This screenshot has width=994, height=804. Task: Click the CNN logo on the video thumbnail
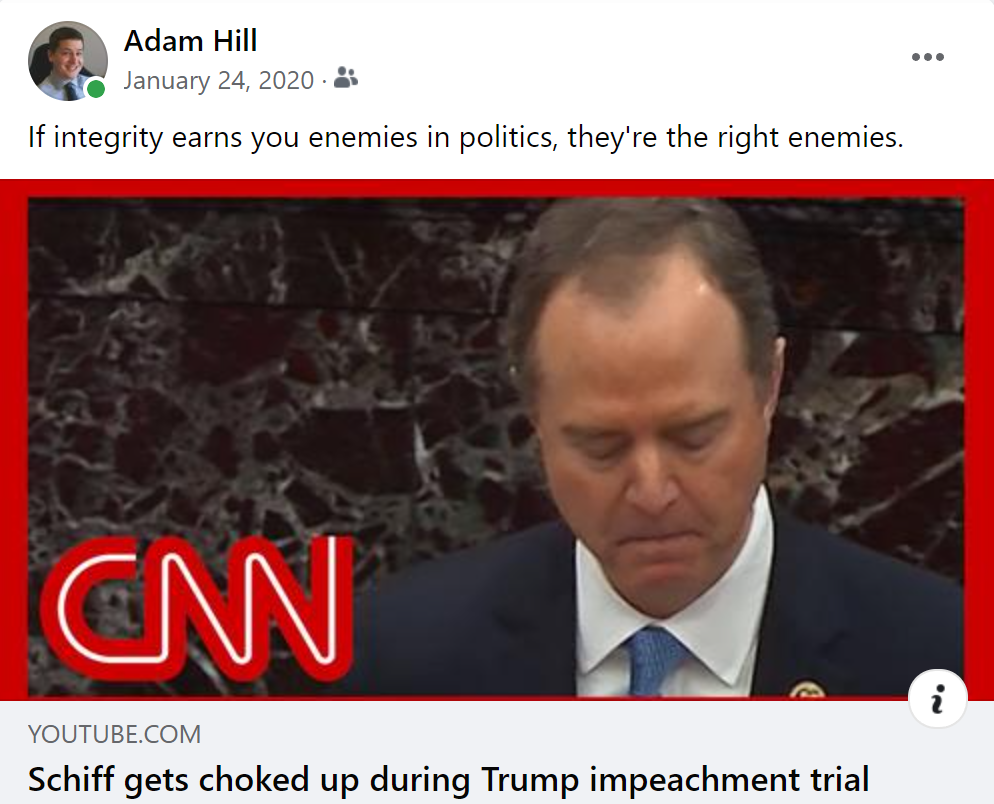tap(197, 607)
